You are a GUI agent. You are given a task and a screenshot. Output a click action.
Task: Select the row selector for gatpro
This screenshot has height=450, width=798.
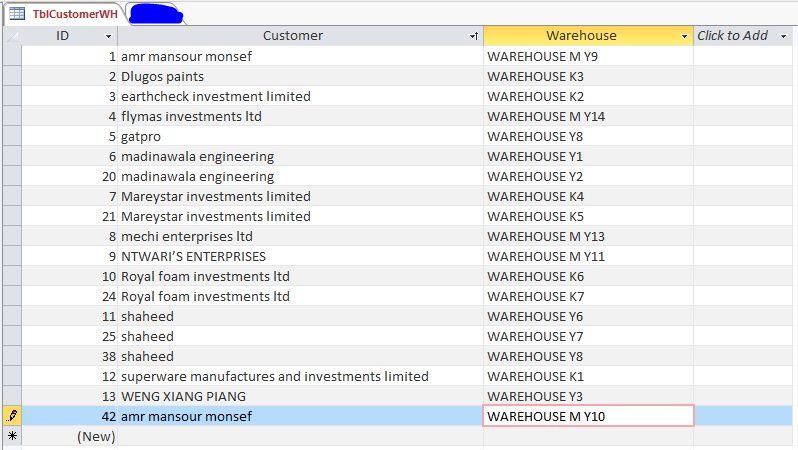pos(12,136)
